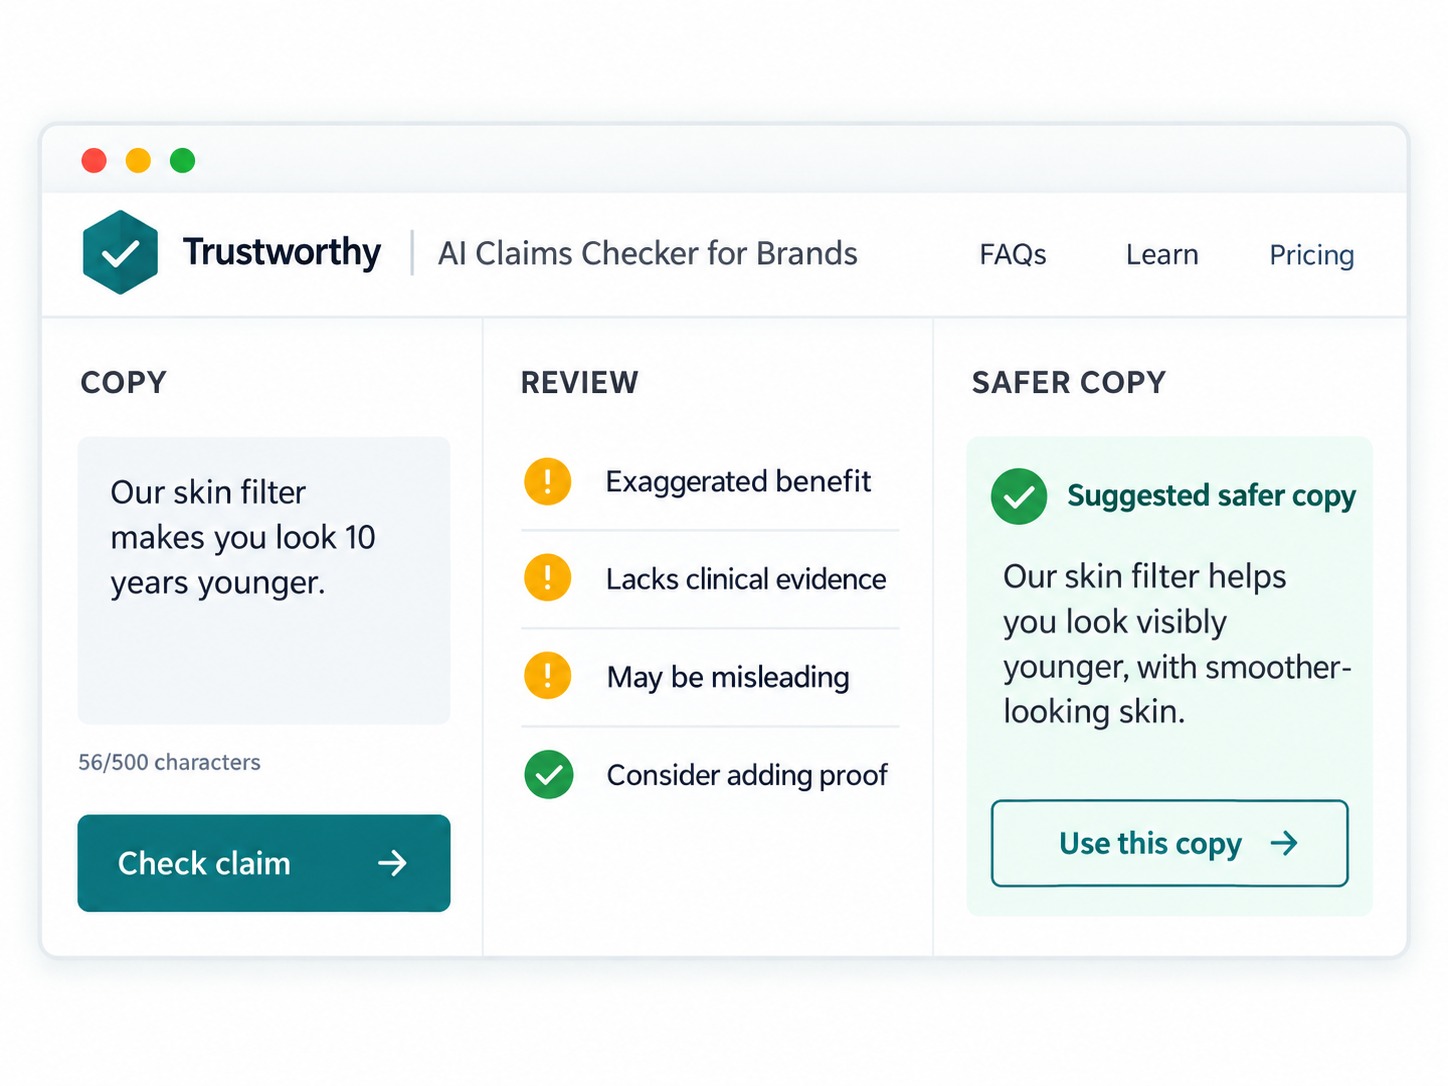This screenshot has height=1086, width=1448.
Task: Click the Suggested safer copy green checkmark icon
Action: pos(1019,496)
